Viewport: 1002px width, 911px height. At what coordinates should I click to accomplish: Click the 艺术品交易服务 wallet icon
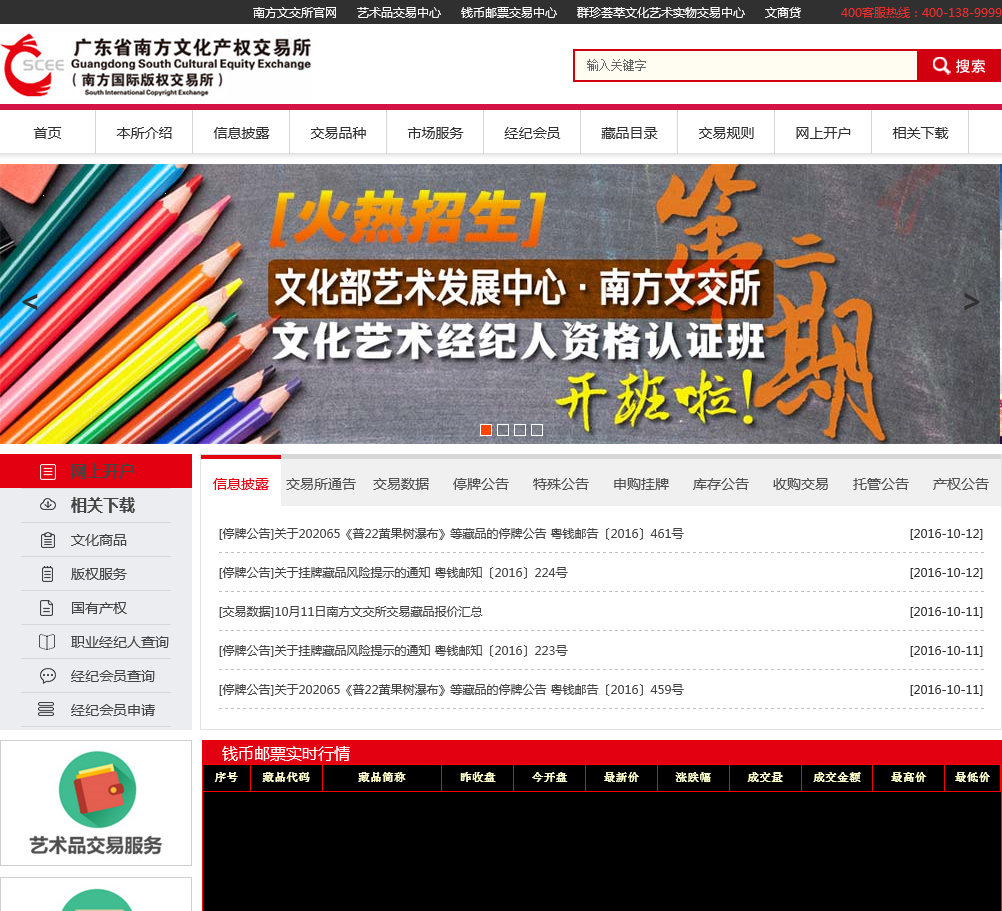pos(97,790)
